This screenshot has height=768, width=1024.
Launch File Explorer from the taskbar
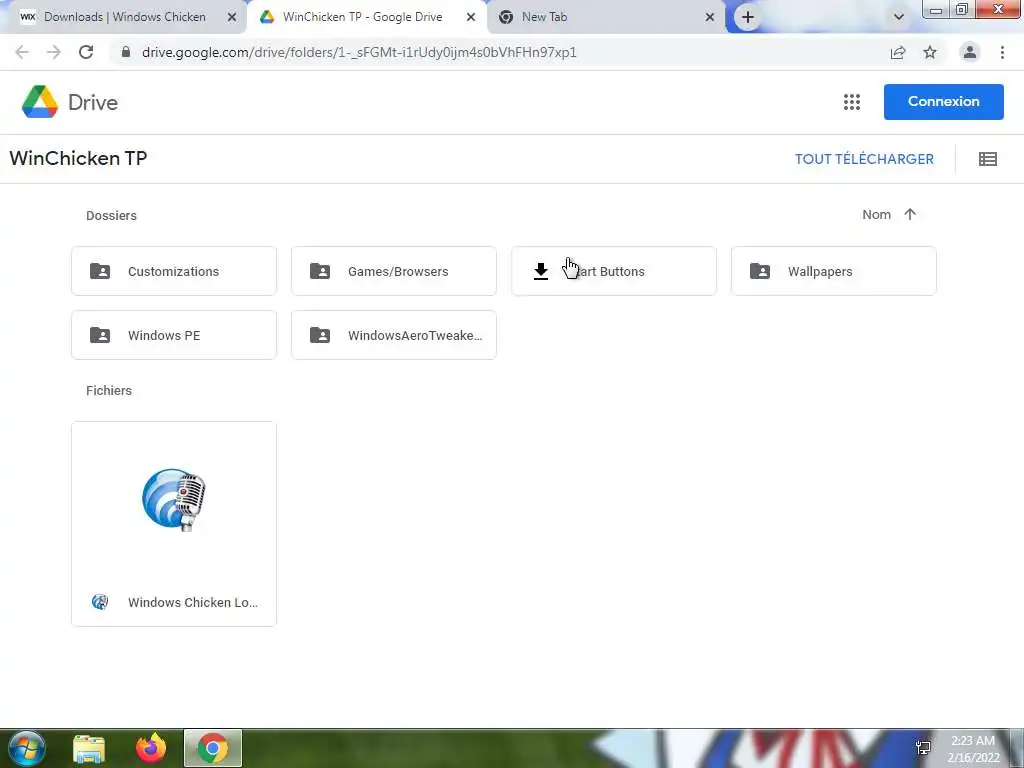click(x=89, y=748)
